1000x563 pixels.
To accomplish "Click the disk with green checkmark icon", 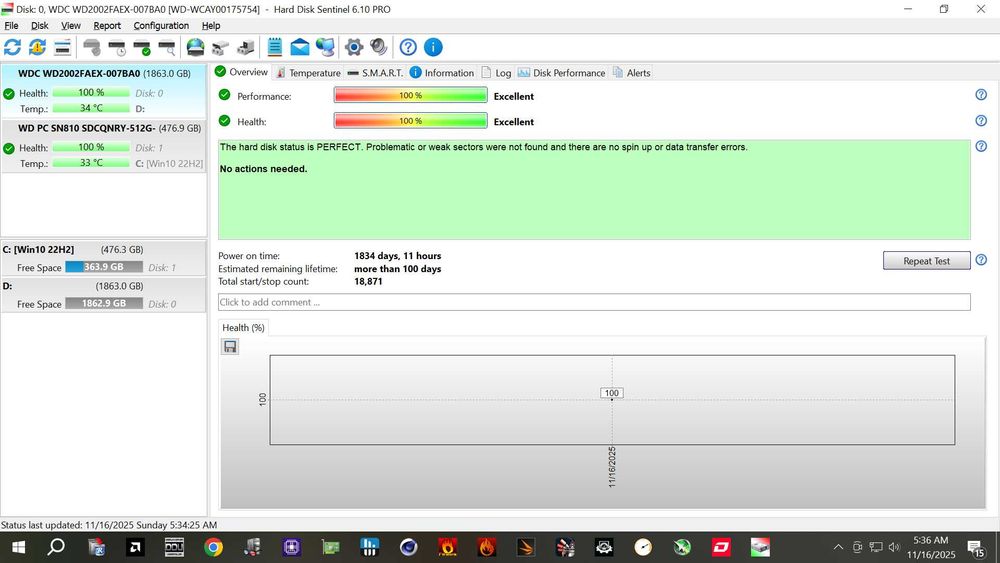I will [142, 47].
